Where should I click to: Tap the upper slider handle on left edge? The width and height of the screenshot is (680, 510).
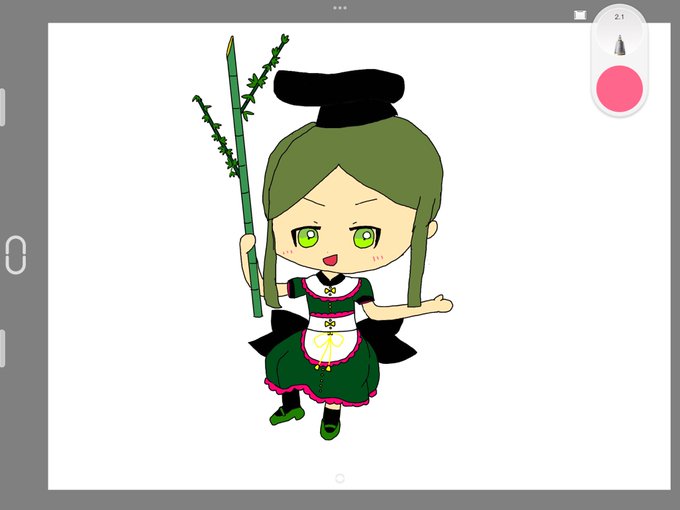[2, 107]
